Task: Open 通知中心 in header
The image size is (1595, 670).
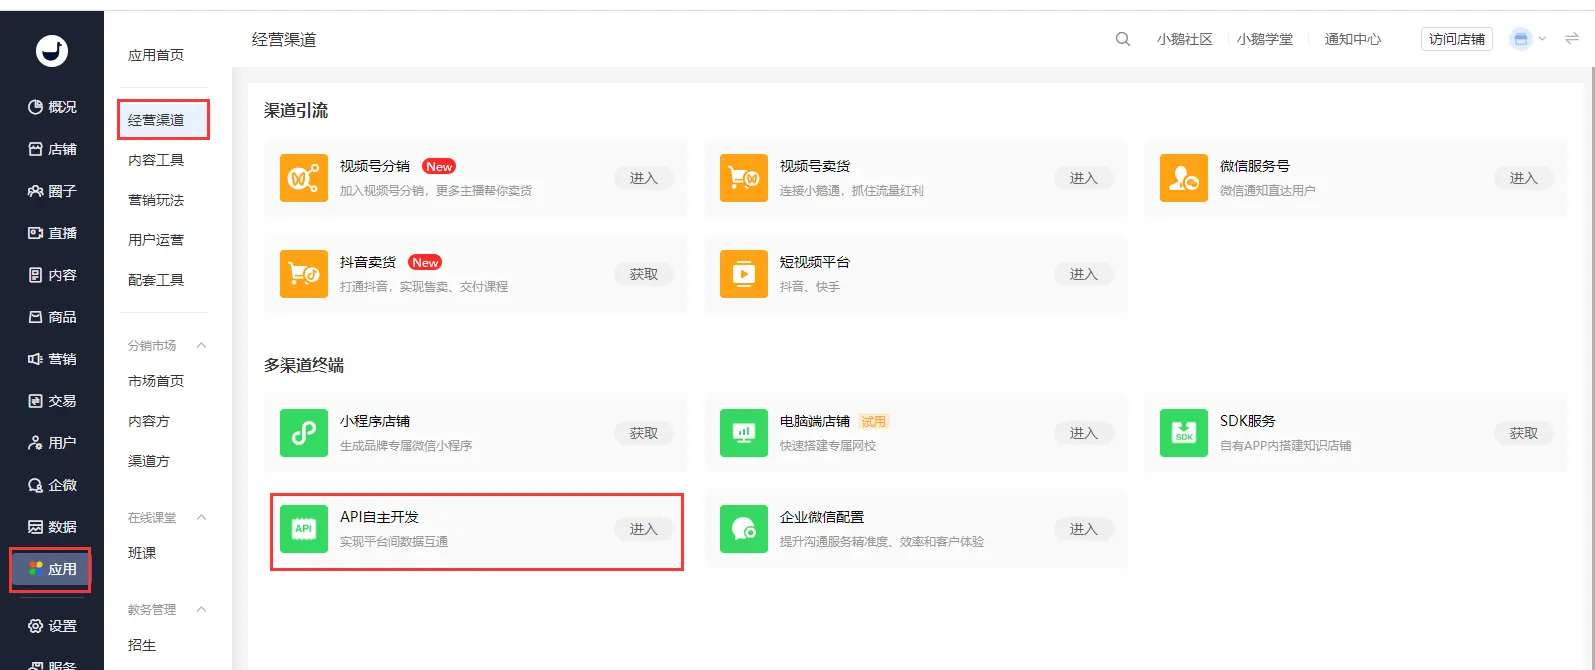Action: tap(1353, 39)
